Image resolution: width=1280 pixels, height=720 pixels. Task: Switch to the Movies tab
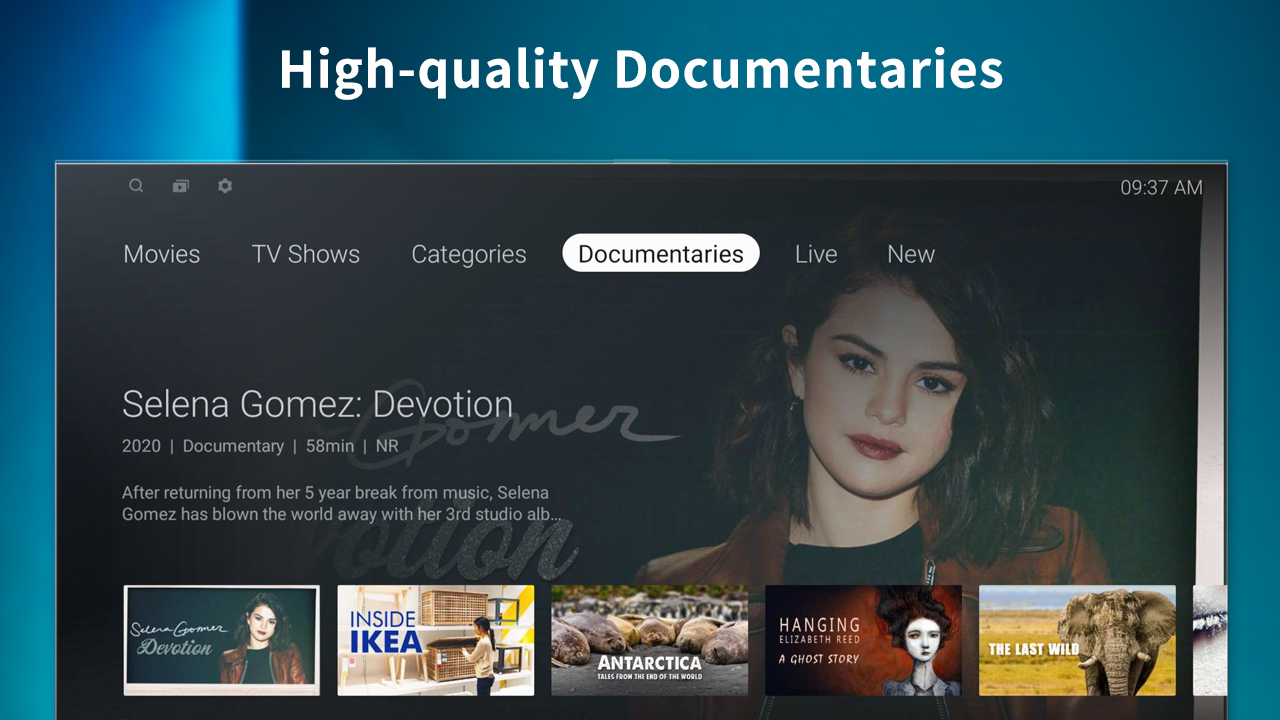point(161,254)
